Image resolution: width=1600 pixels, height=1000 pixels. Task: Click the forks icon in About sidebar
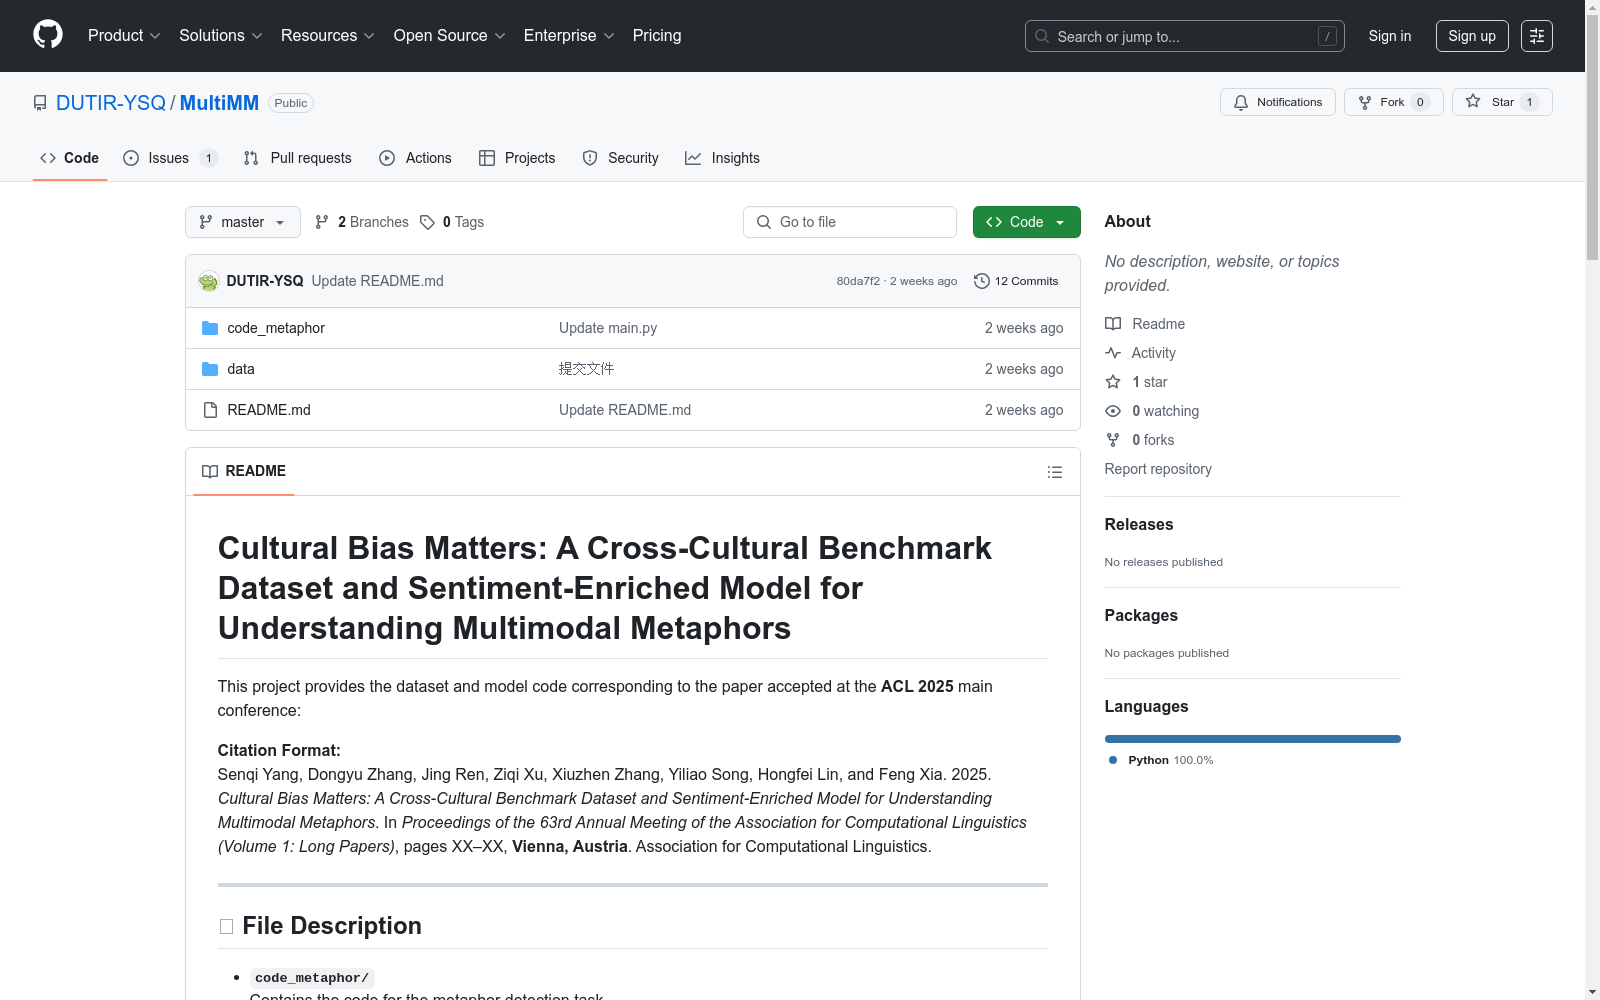[x=1113, y=440]
